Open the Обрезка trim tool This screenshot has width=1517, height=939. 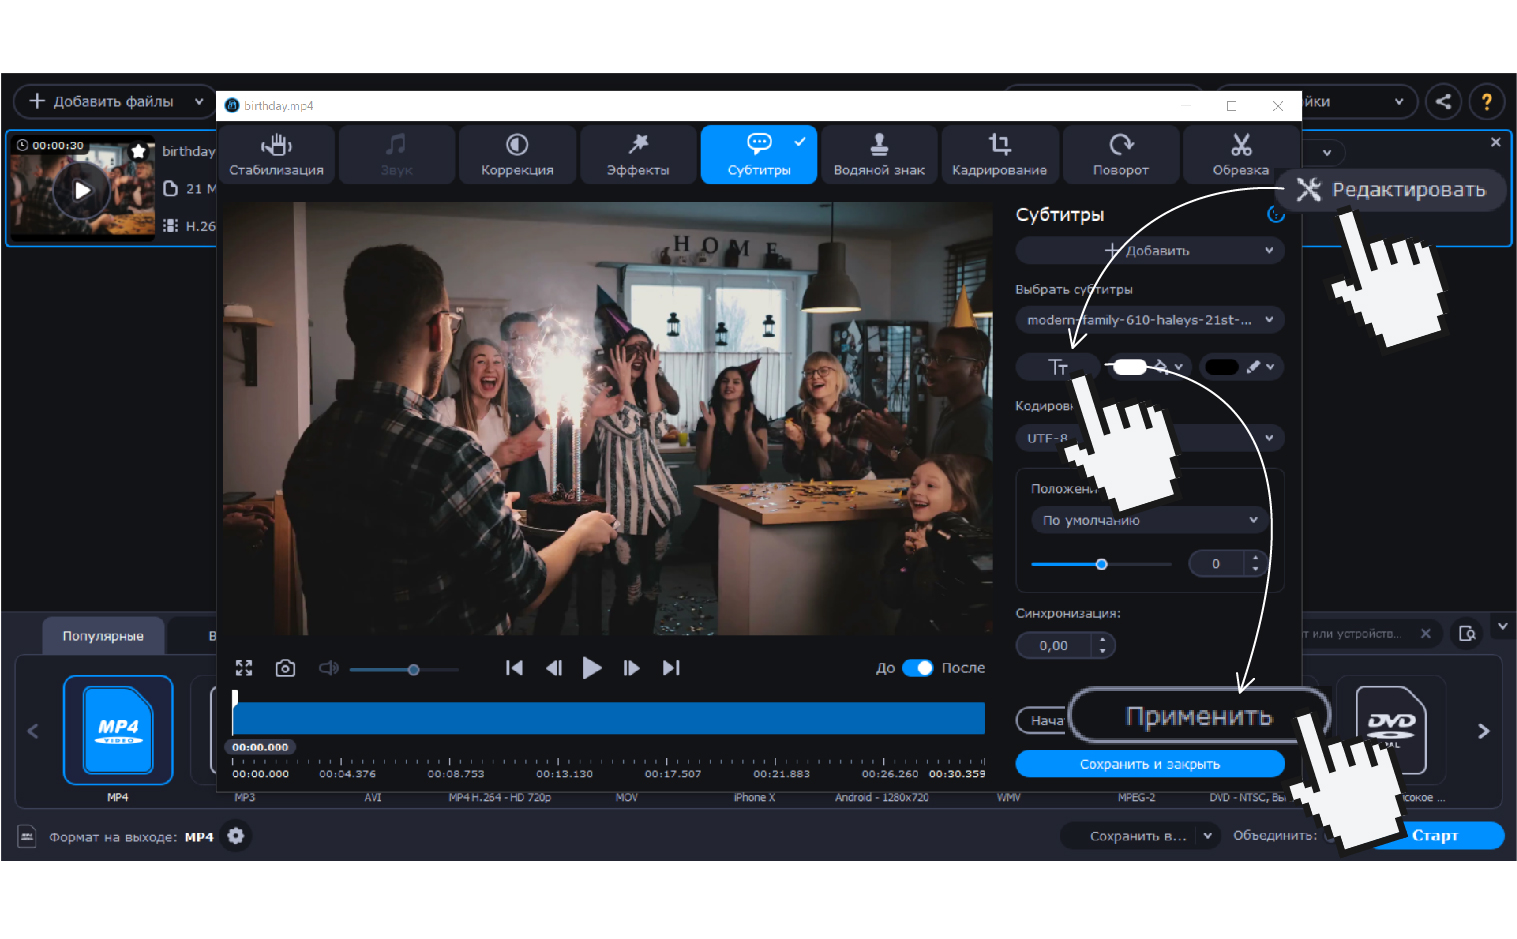(x=1240, y=155)
